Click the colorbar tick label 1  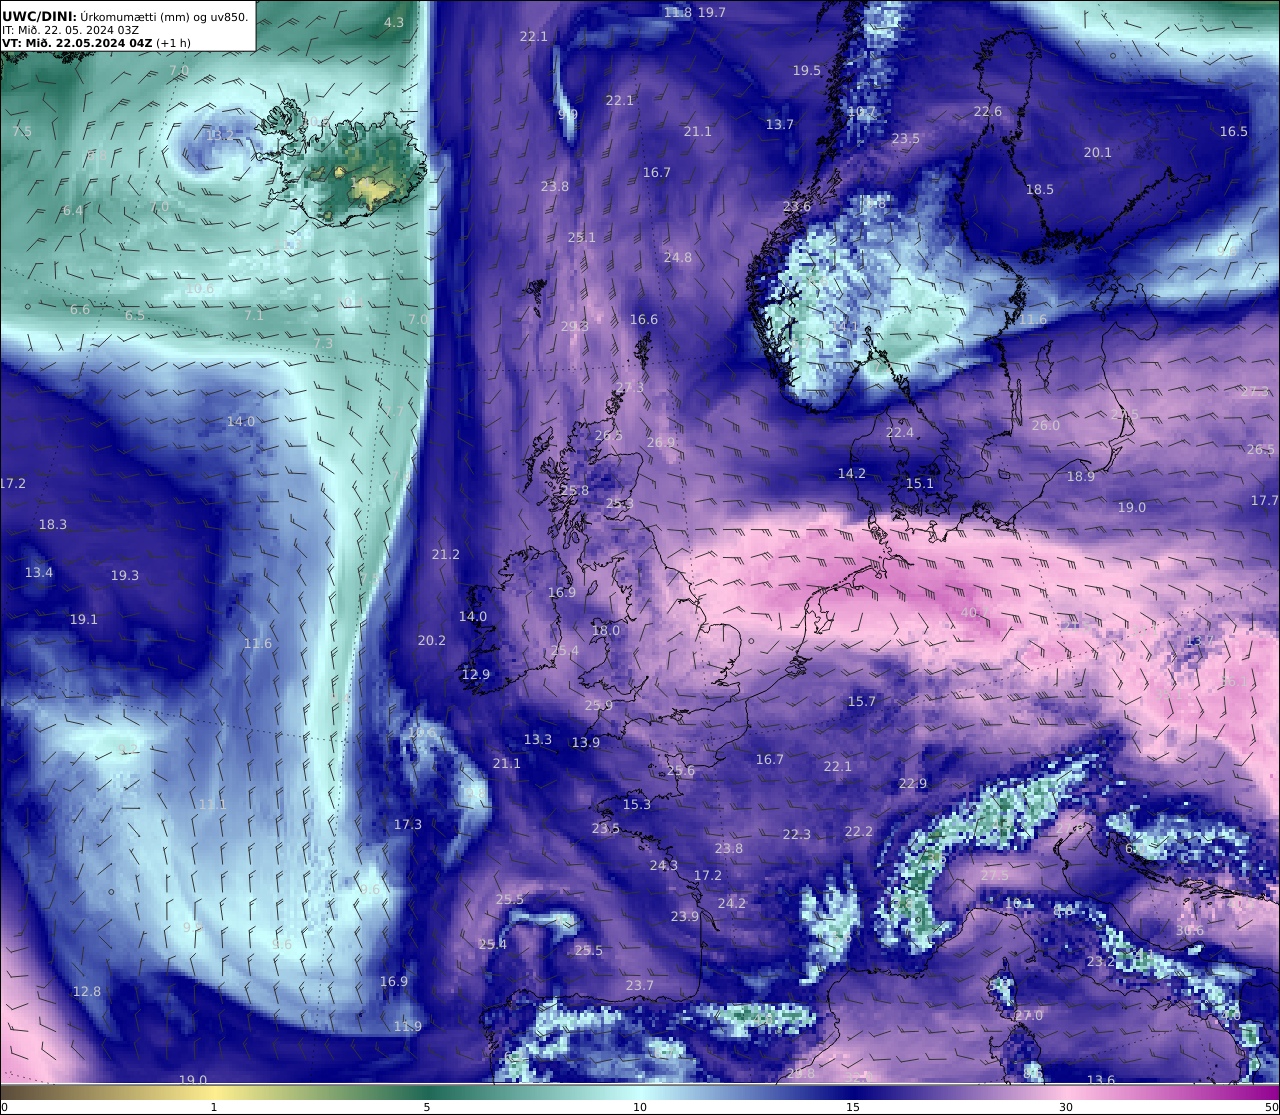[x=214, y=1107]
